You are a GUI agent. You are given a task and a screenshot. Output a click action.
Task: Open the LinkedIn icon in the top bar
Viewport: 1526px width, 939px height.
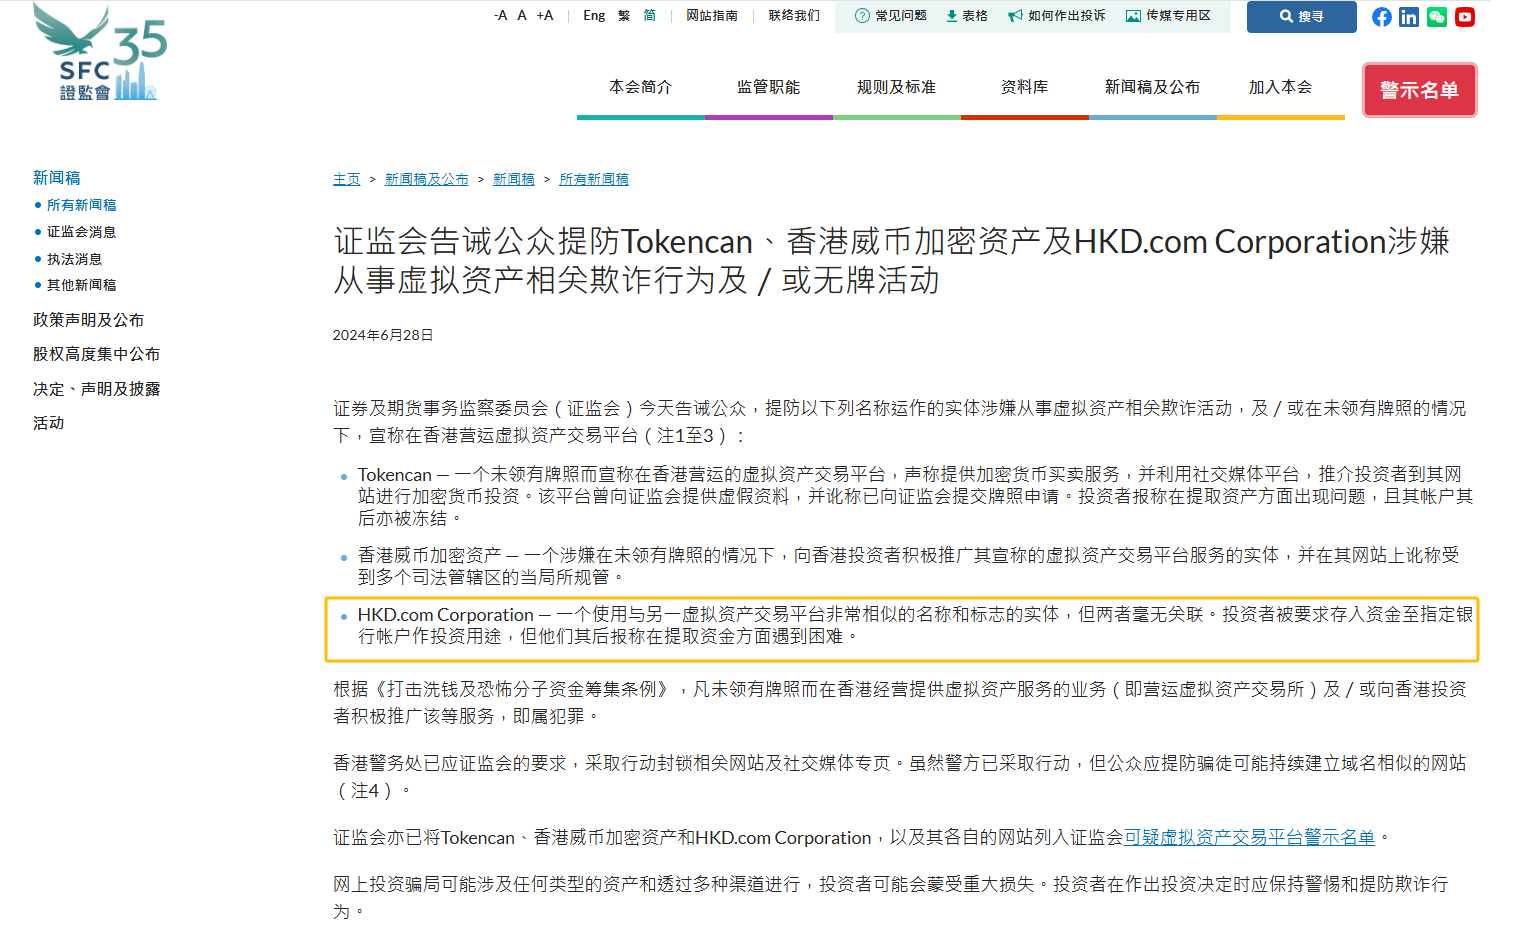coord(1409,17)
